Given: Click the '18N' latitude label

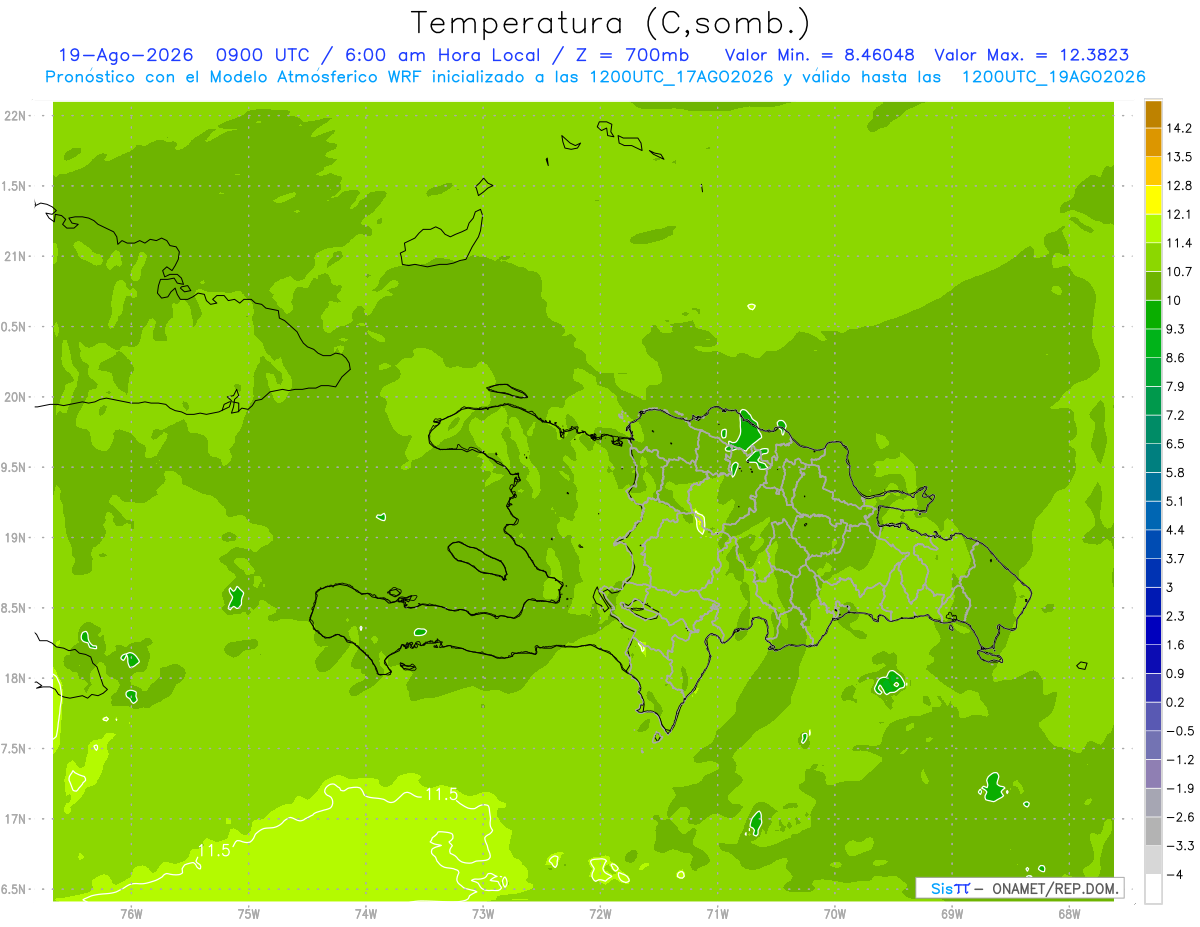Looking at the screenshot, I should (x=17, y=678).
